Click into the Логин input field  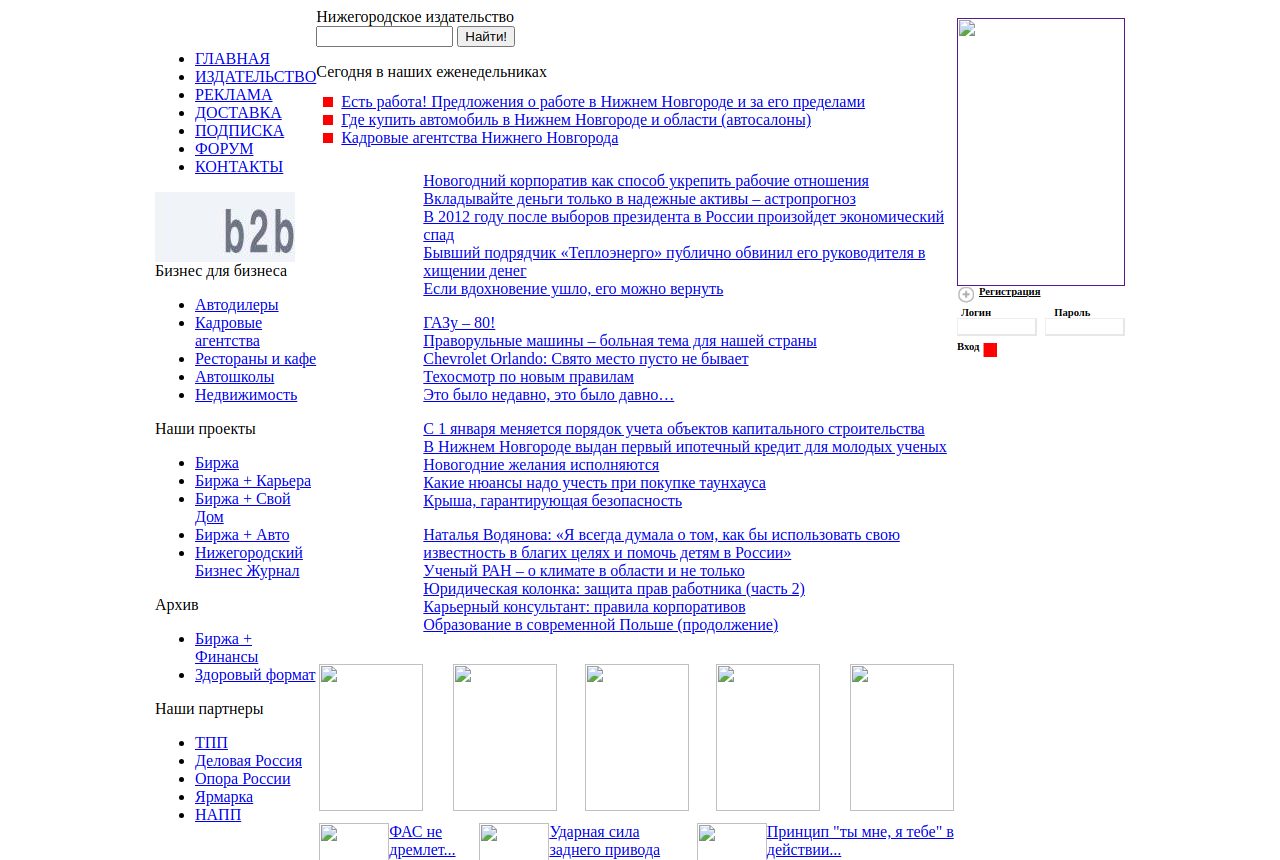[x=997, y=327]
